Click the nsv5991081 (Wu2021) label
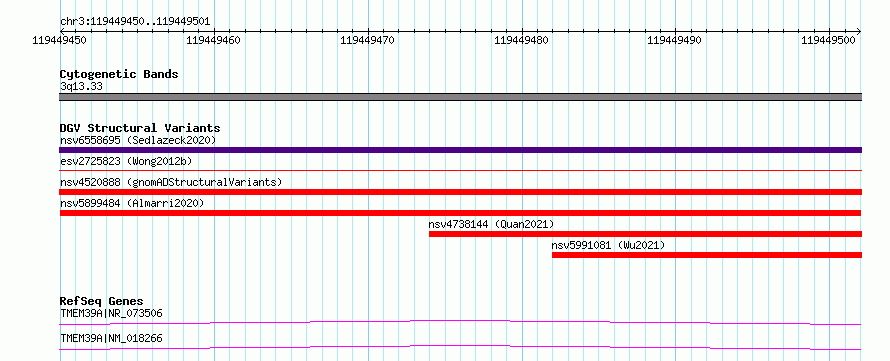The width and height of the screenshot is (890, 361). [x=608, y=245]
